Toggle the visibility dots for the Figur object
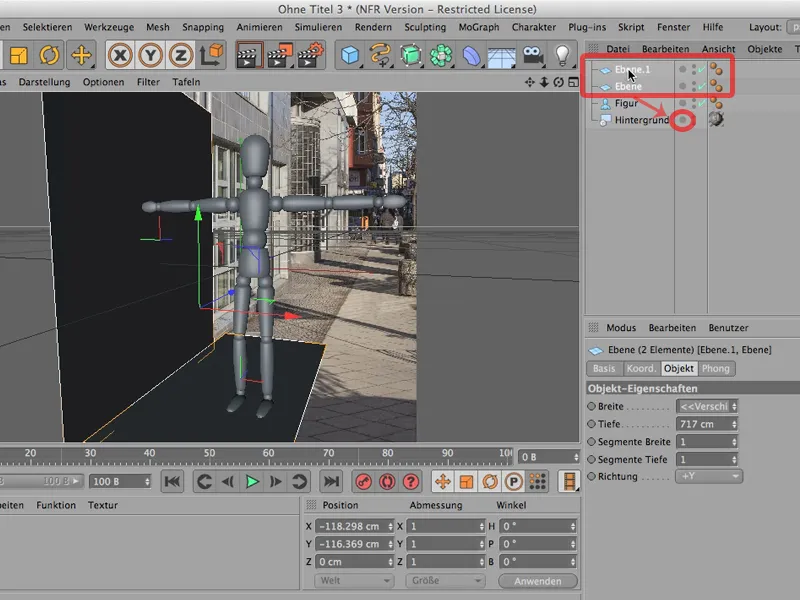 (693, 103)
